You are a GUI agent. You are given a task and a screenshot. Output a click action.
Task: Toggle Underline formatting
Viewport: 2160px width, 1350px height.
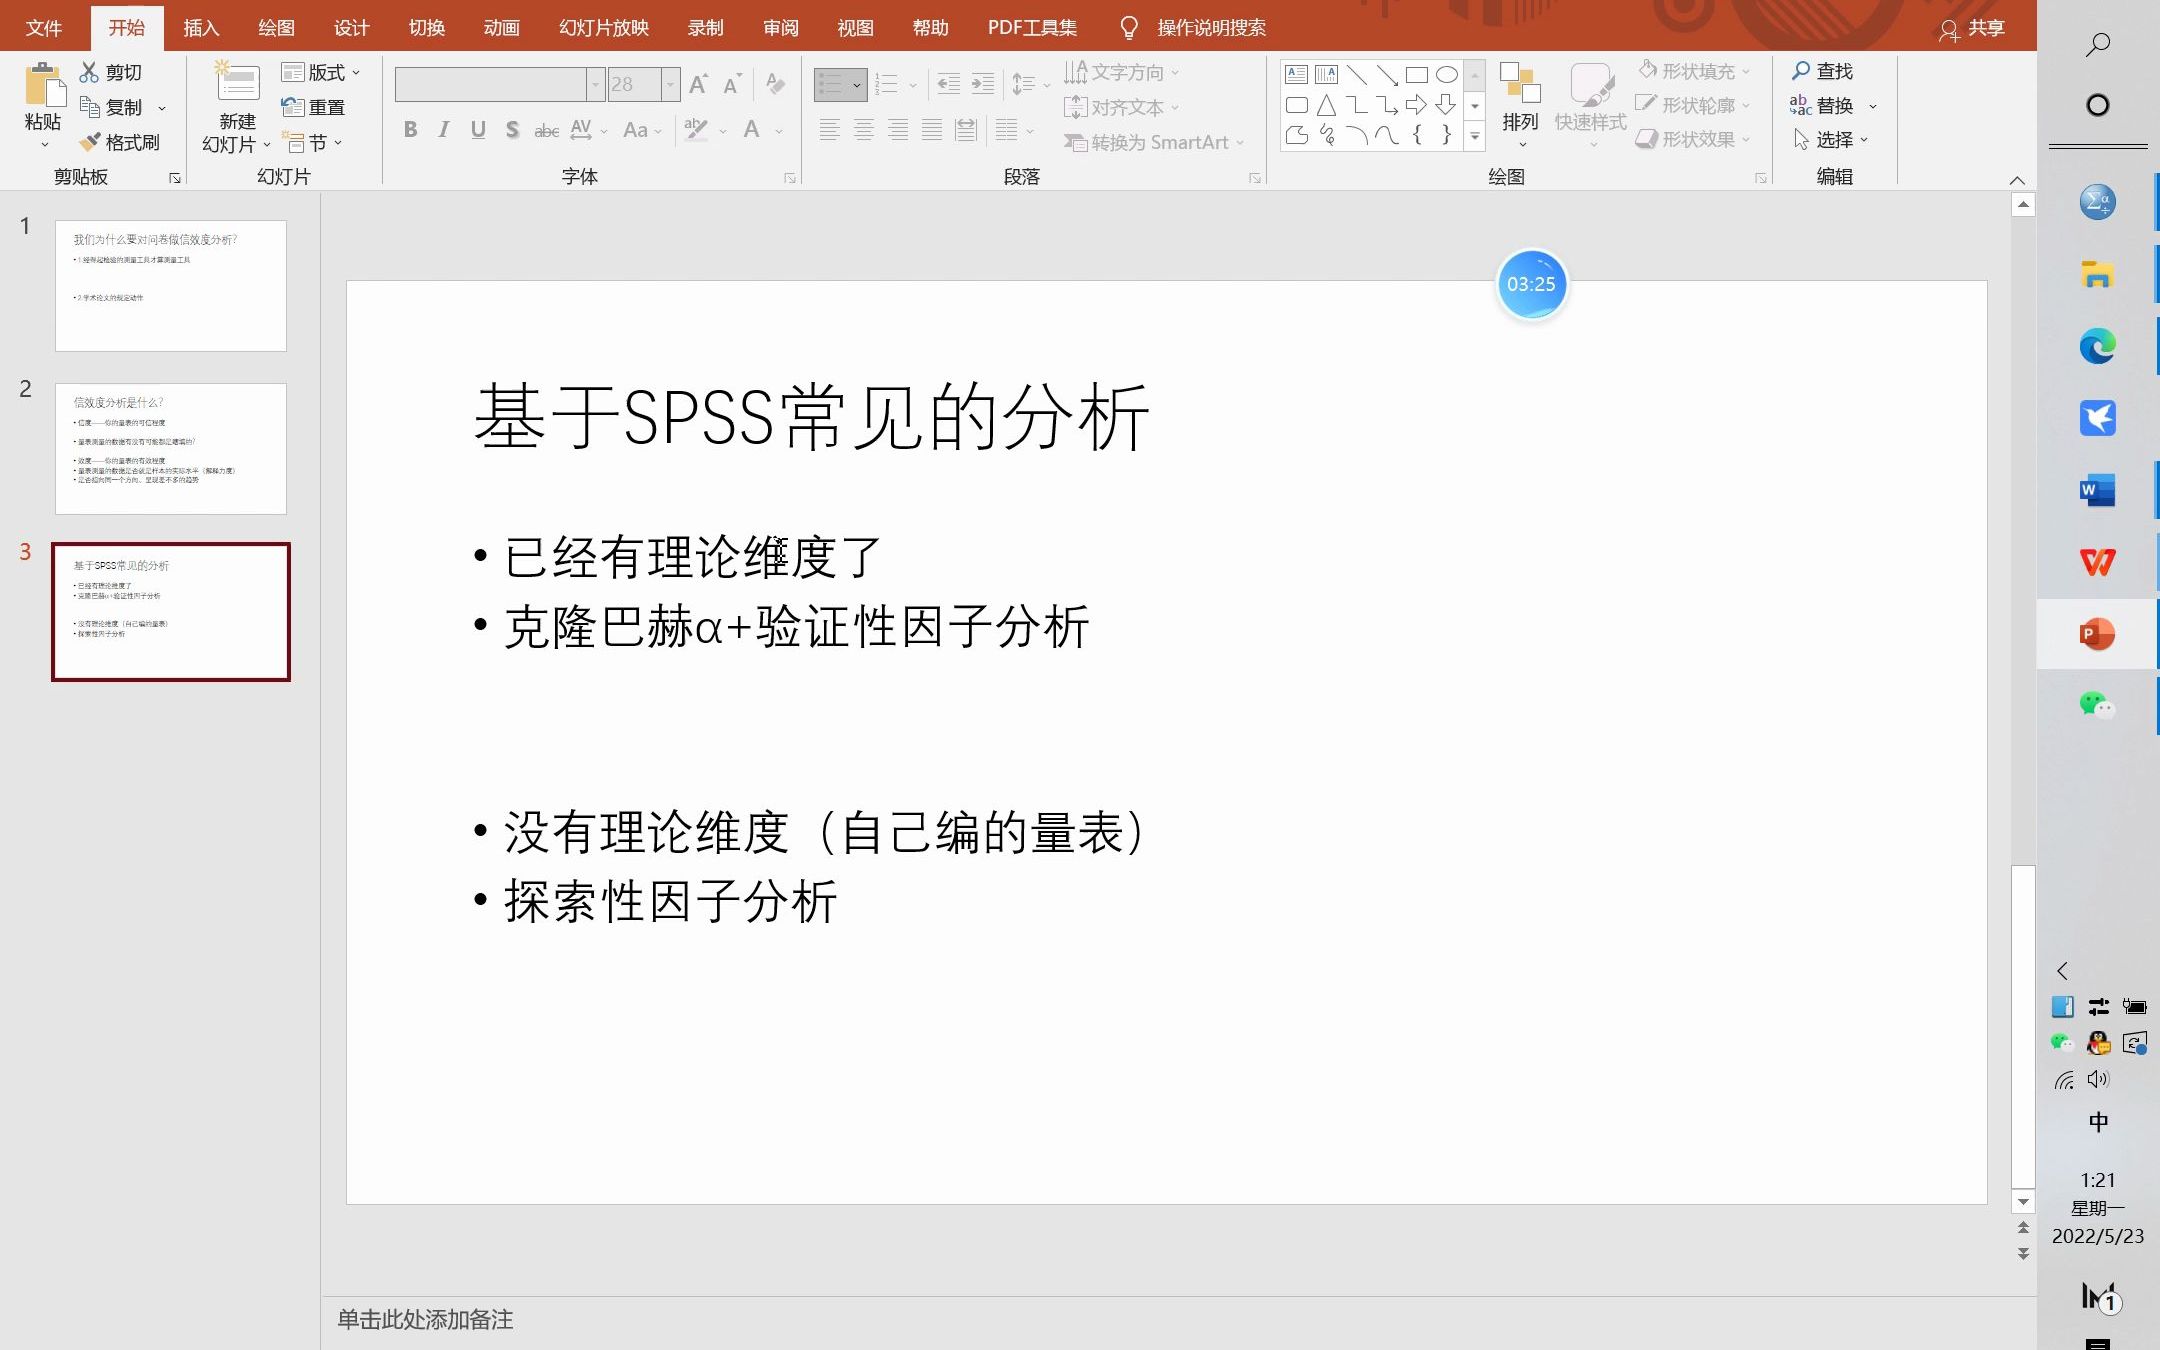point(478,130)
